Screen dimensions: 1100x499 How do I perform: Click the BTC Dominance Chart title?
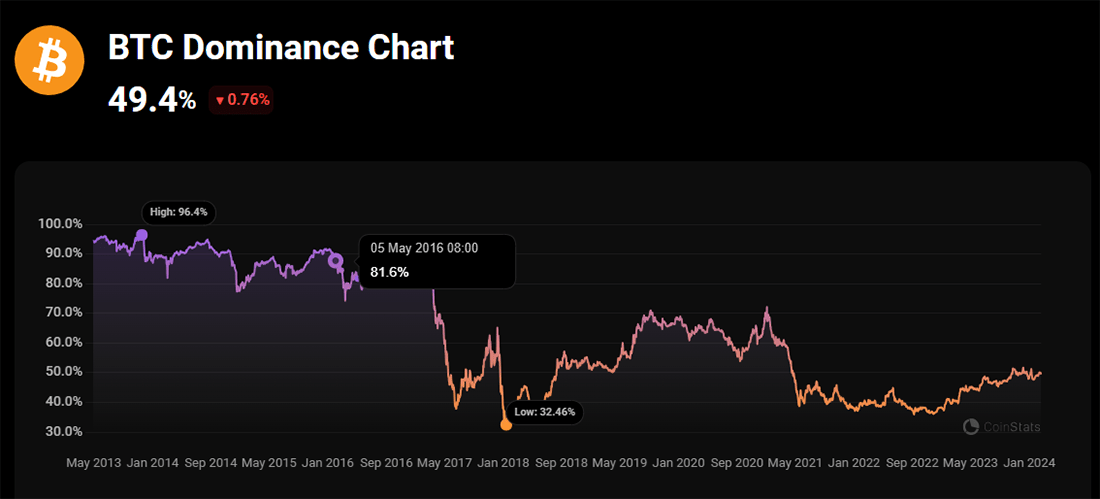click(x=281, y=47)
